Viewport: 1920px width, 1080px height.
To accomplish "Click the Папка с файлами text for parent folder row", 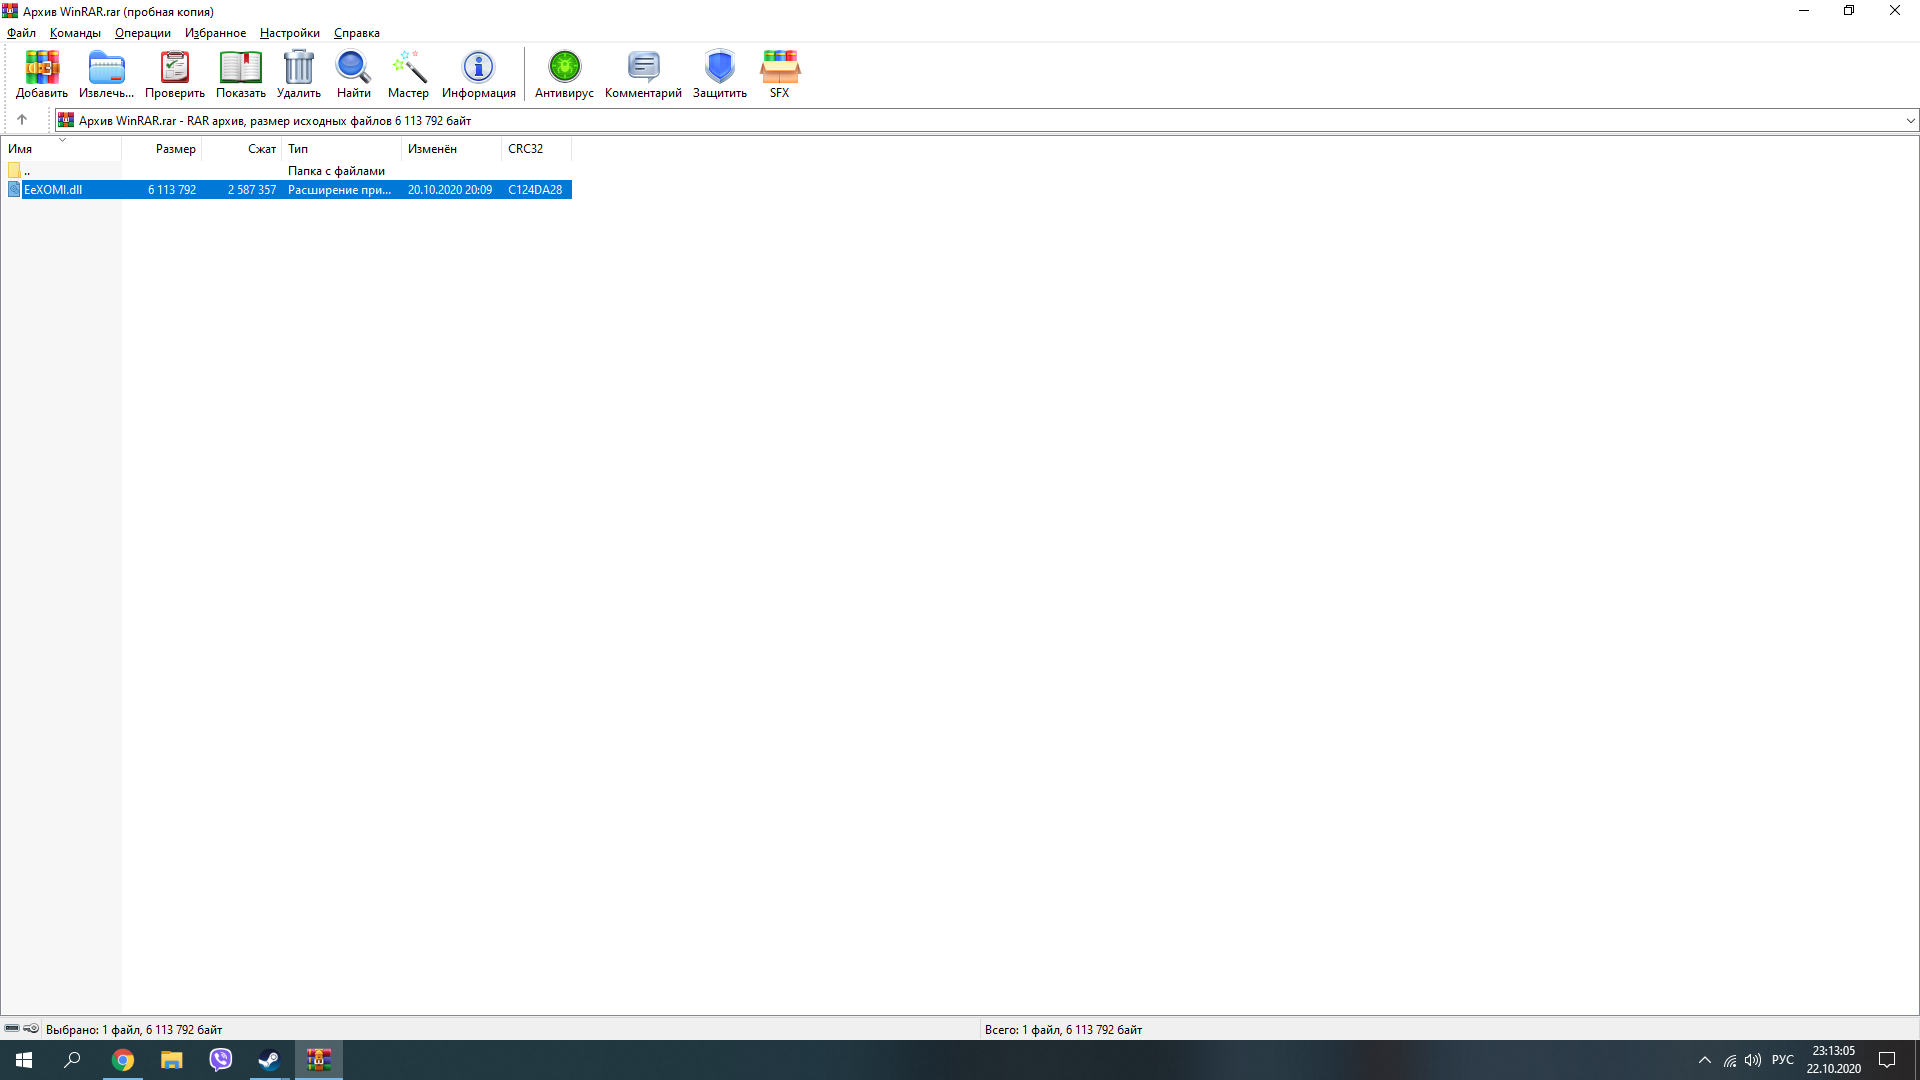I will (336, 171).
